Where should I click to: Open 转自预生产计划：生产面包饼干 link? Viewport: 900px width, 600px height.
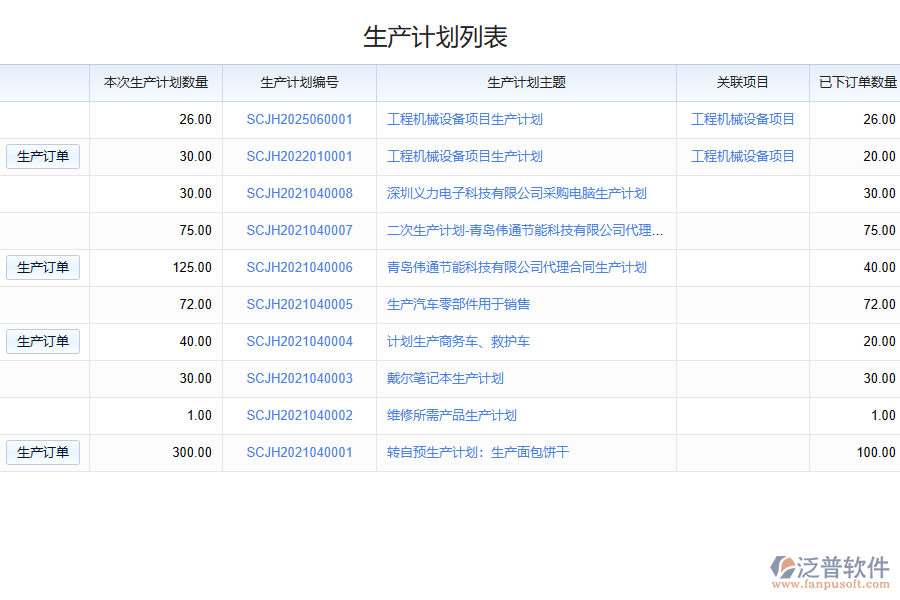[x=478, y=453]
